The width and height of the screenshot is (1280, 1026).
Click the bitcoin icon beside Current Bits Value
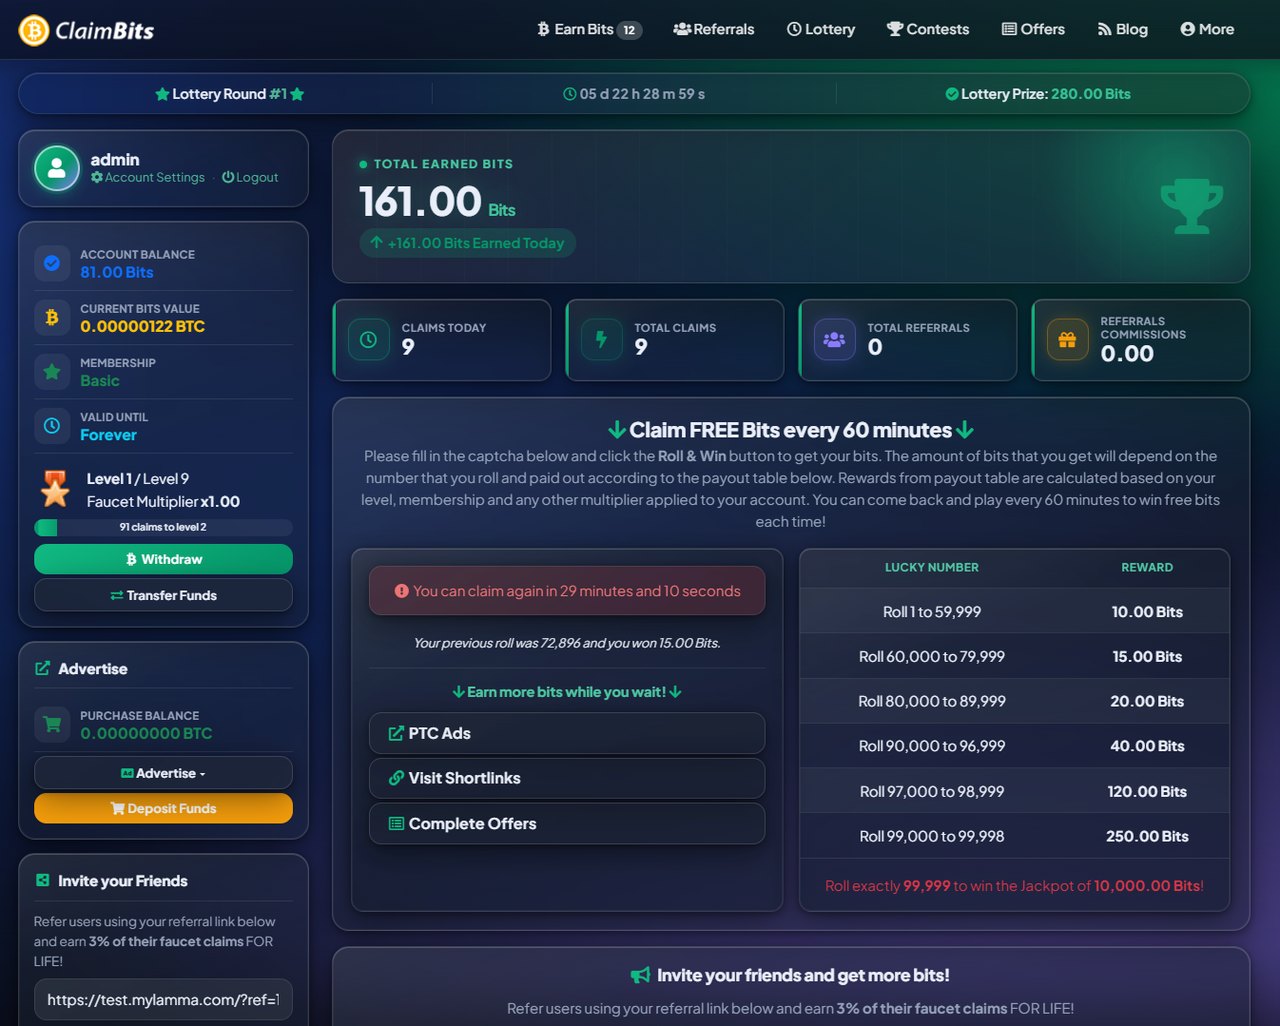tap(52, 317)
